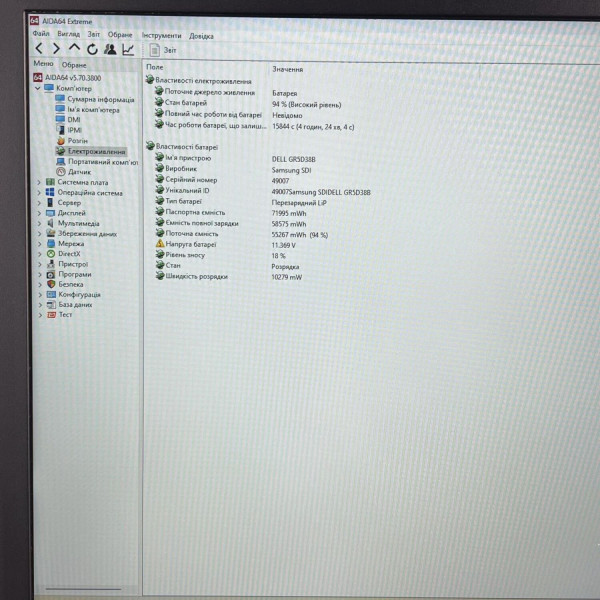Click the horizontal scrollbar under the tree
600x600 pixels.
pyautogui.click(x=83, y=589)
